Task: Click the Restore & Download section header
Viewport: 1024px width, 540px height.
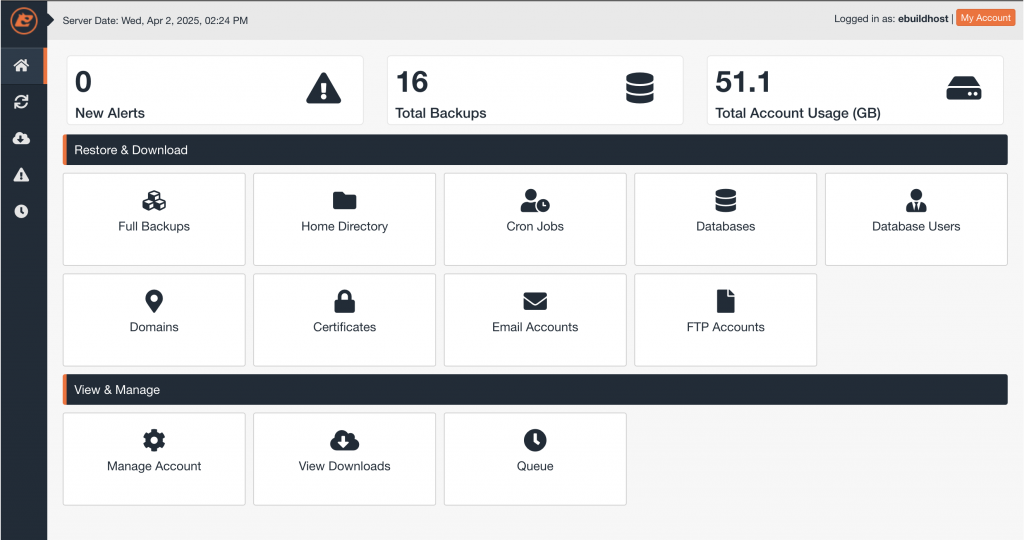Action: click(535, 150)
